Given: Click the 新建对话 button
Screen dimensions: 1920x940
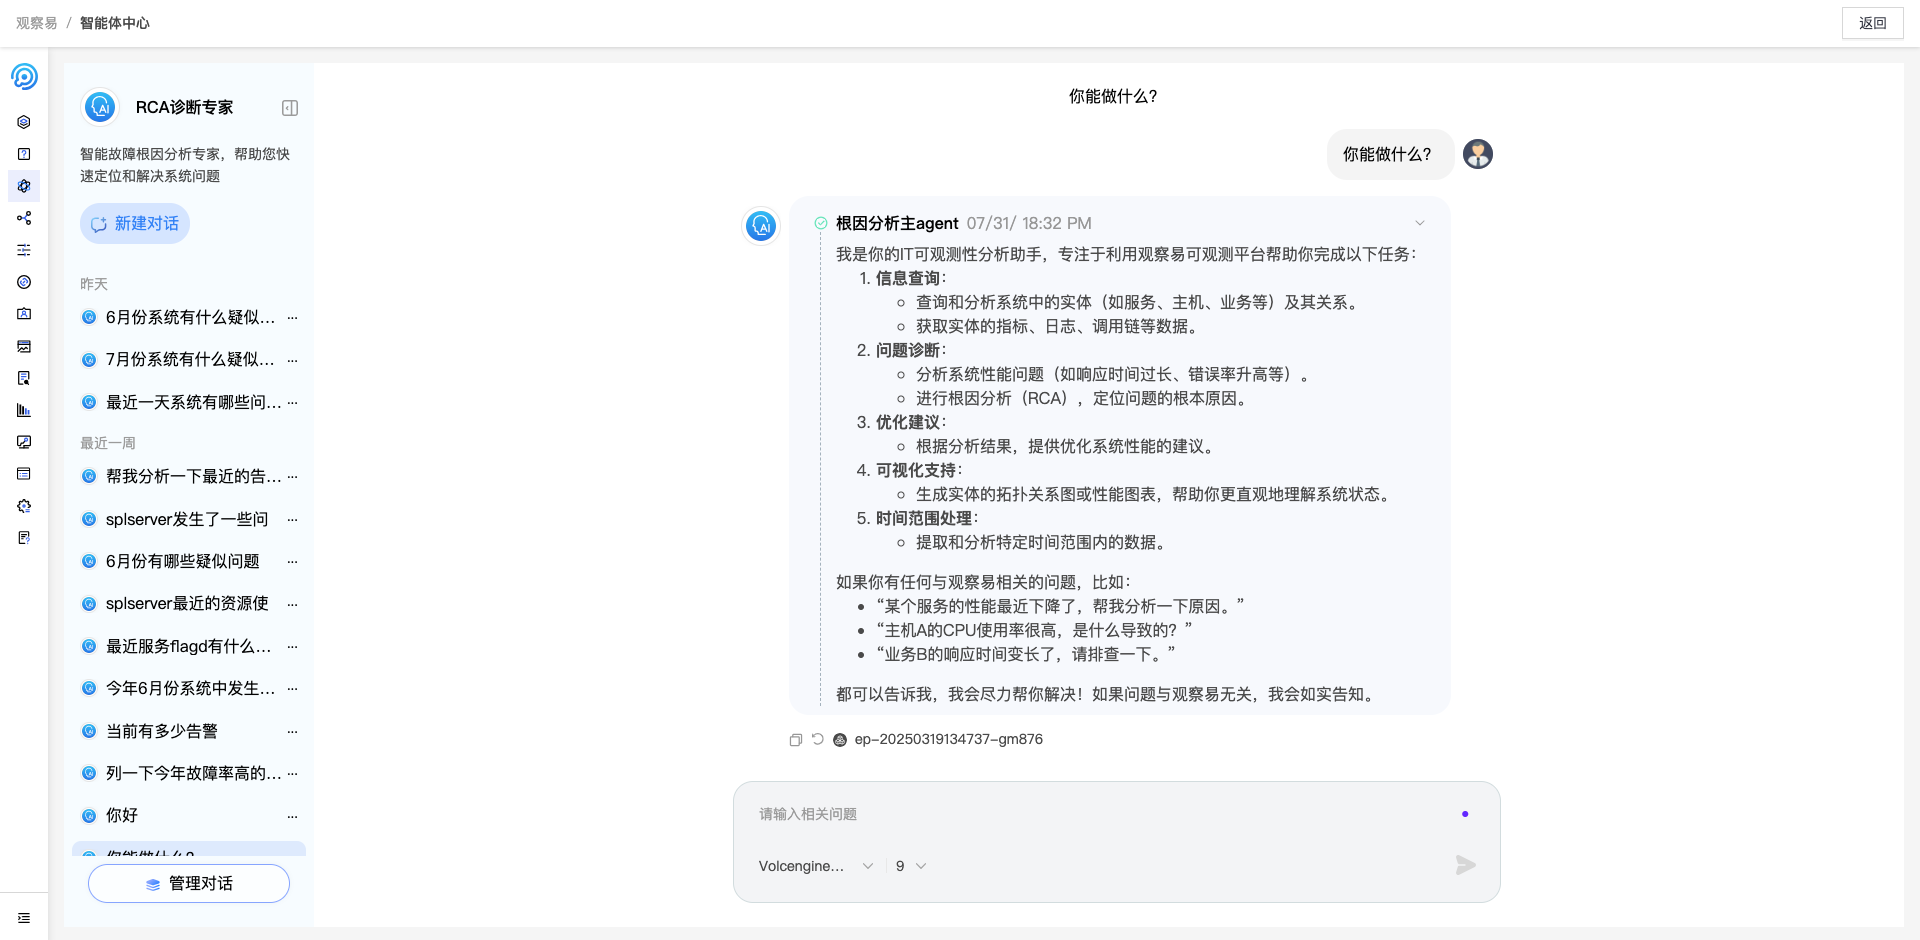Looking at the screenshot, I should pyautogui.click(x=135, y=224).
